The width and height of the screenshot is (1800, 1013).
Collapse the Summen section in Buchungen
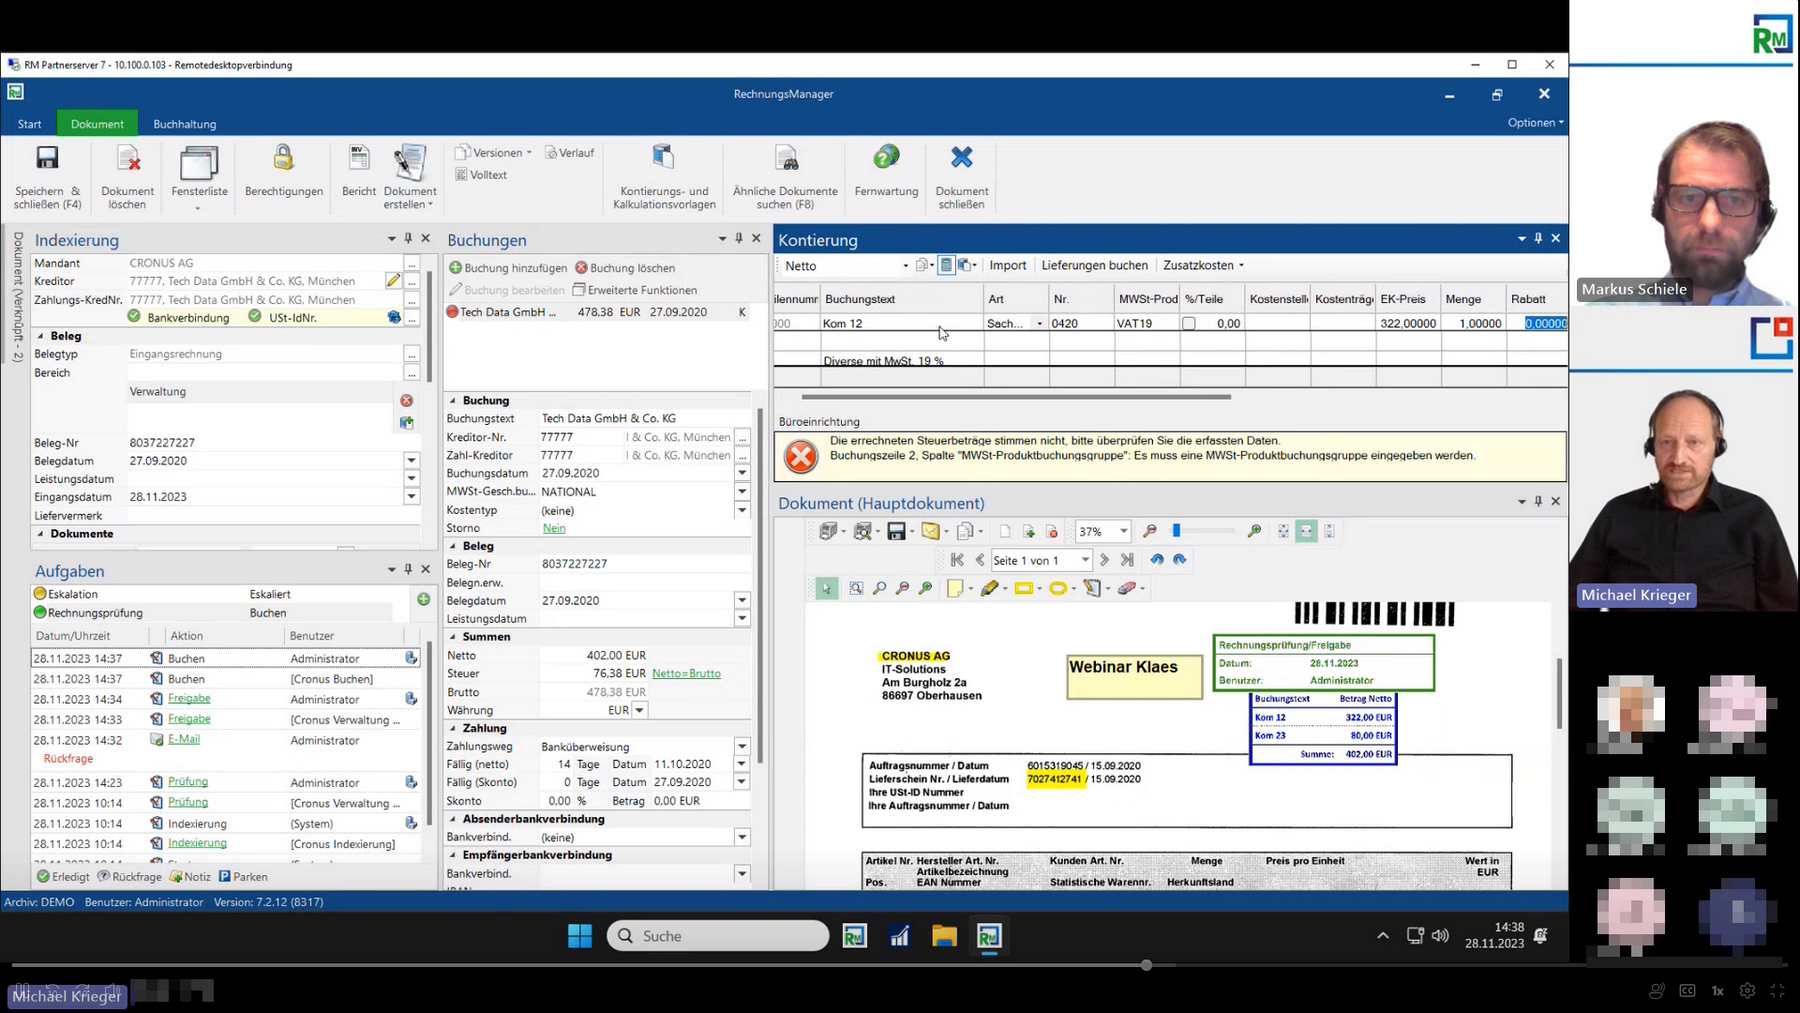point(452,637)
